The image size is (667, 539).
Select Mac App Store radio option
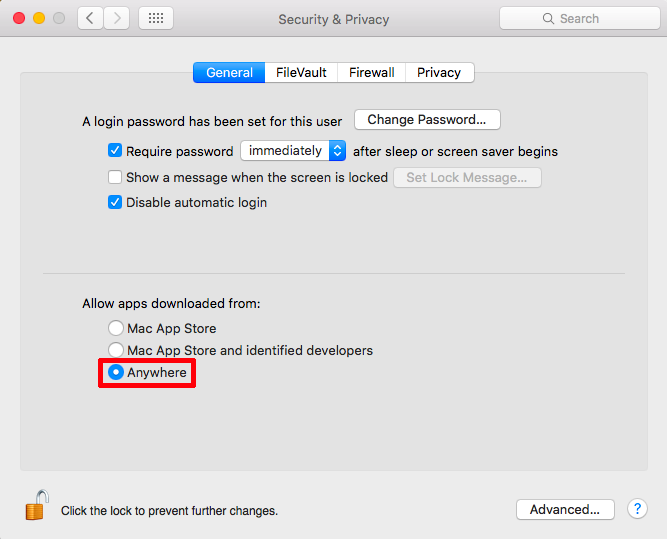tap(116, 328)
